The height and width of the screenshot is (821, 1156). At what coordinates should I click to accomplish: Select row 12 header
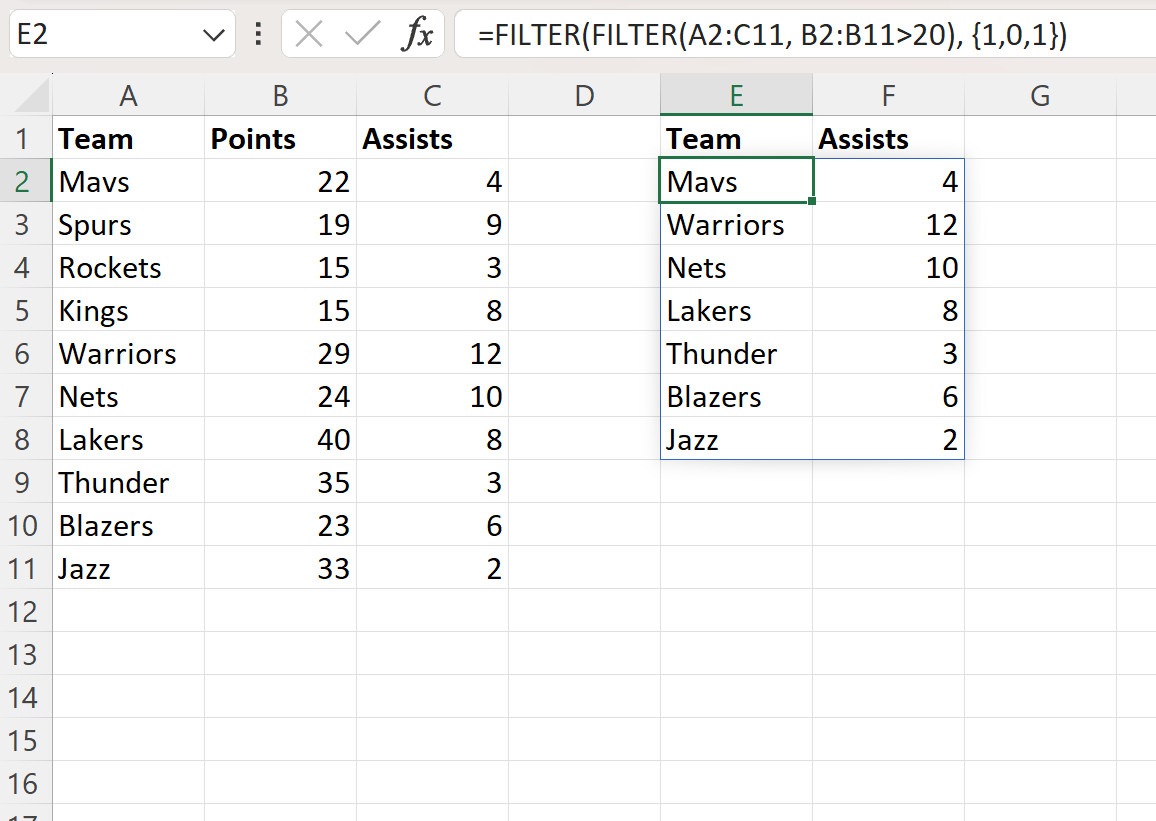(26, 611)
